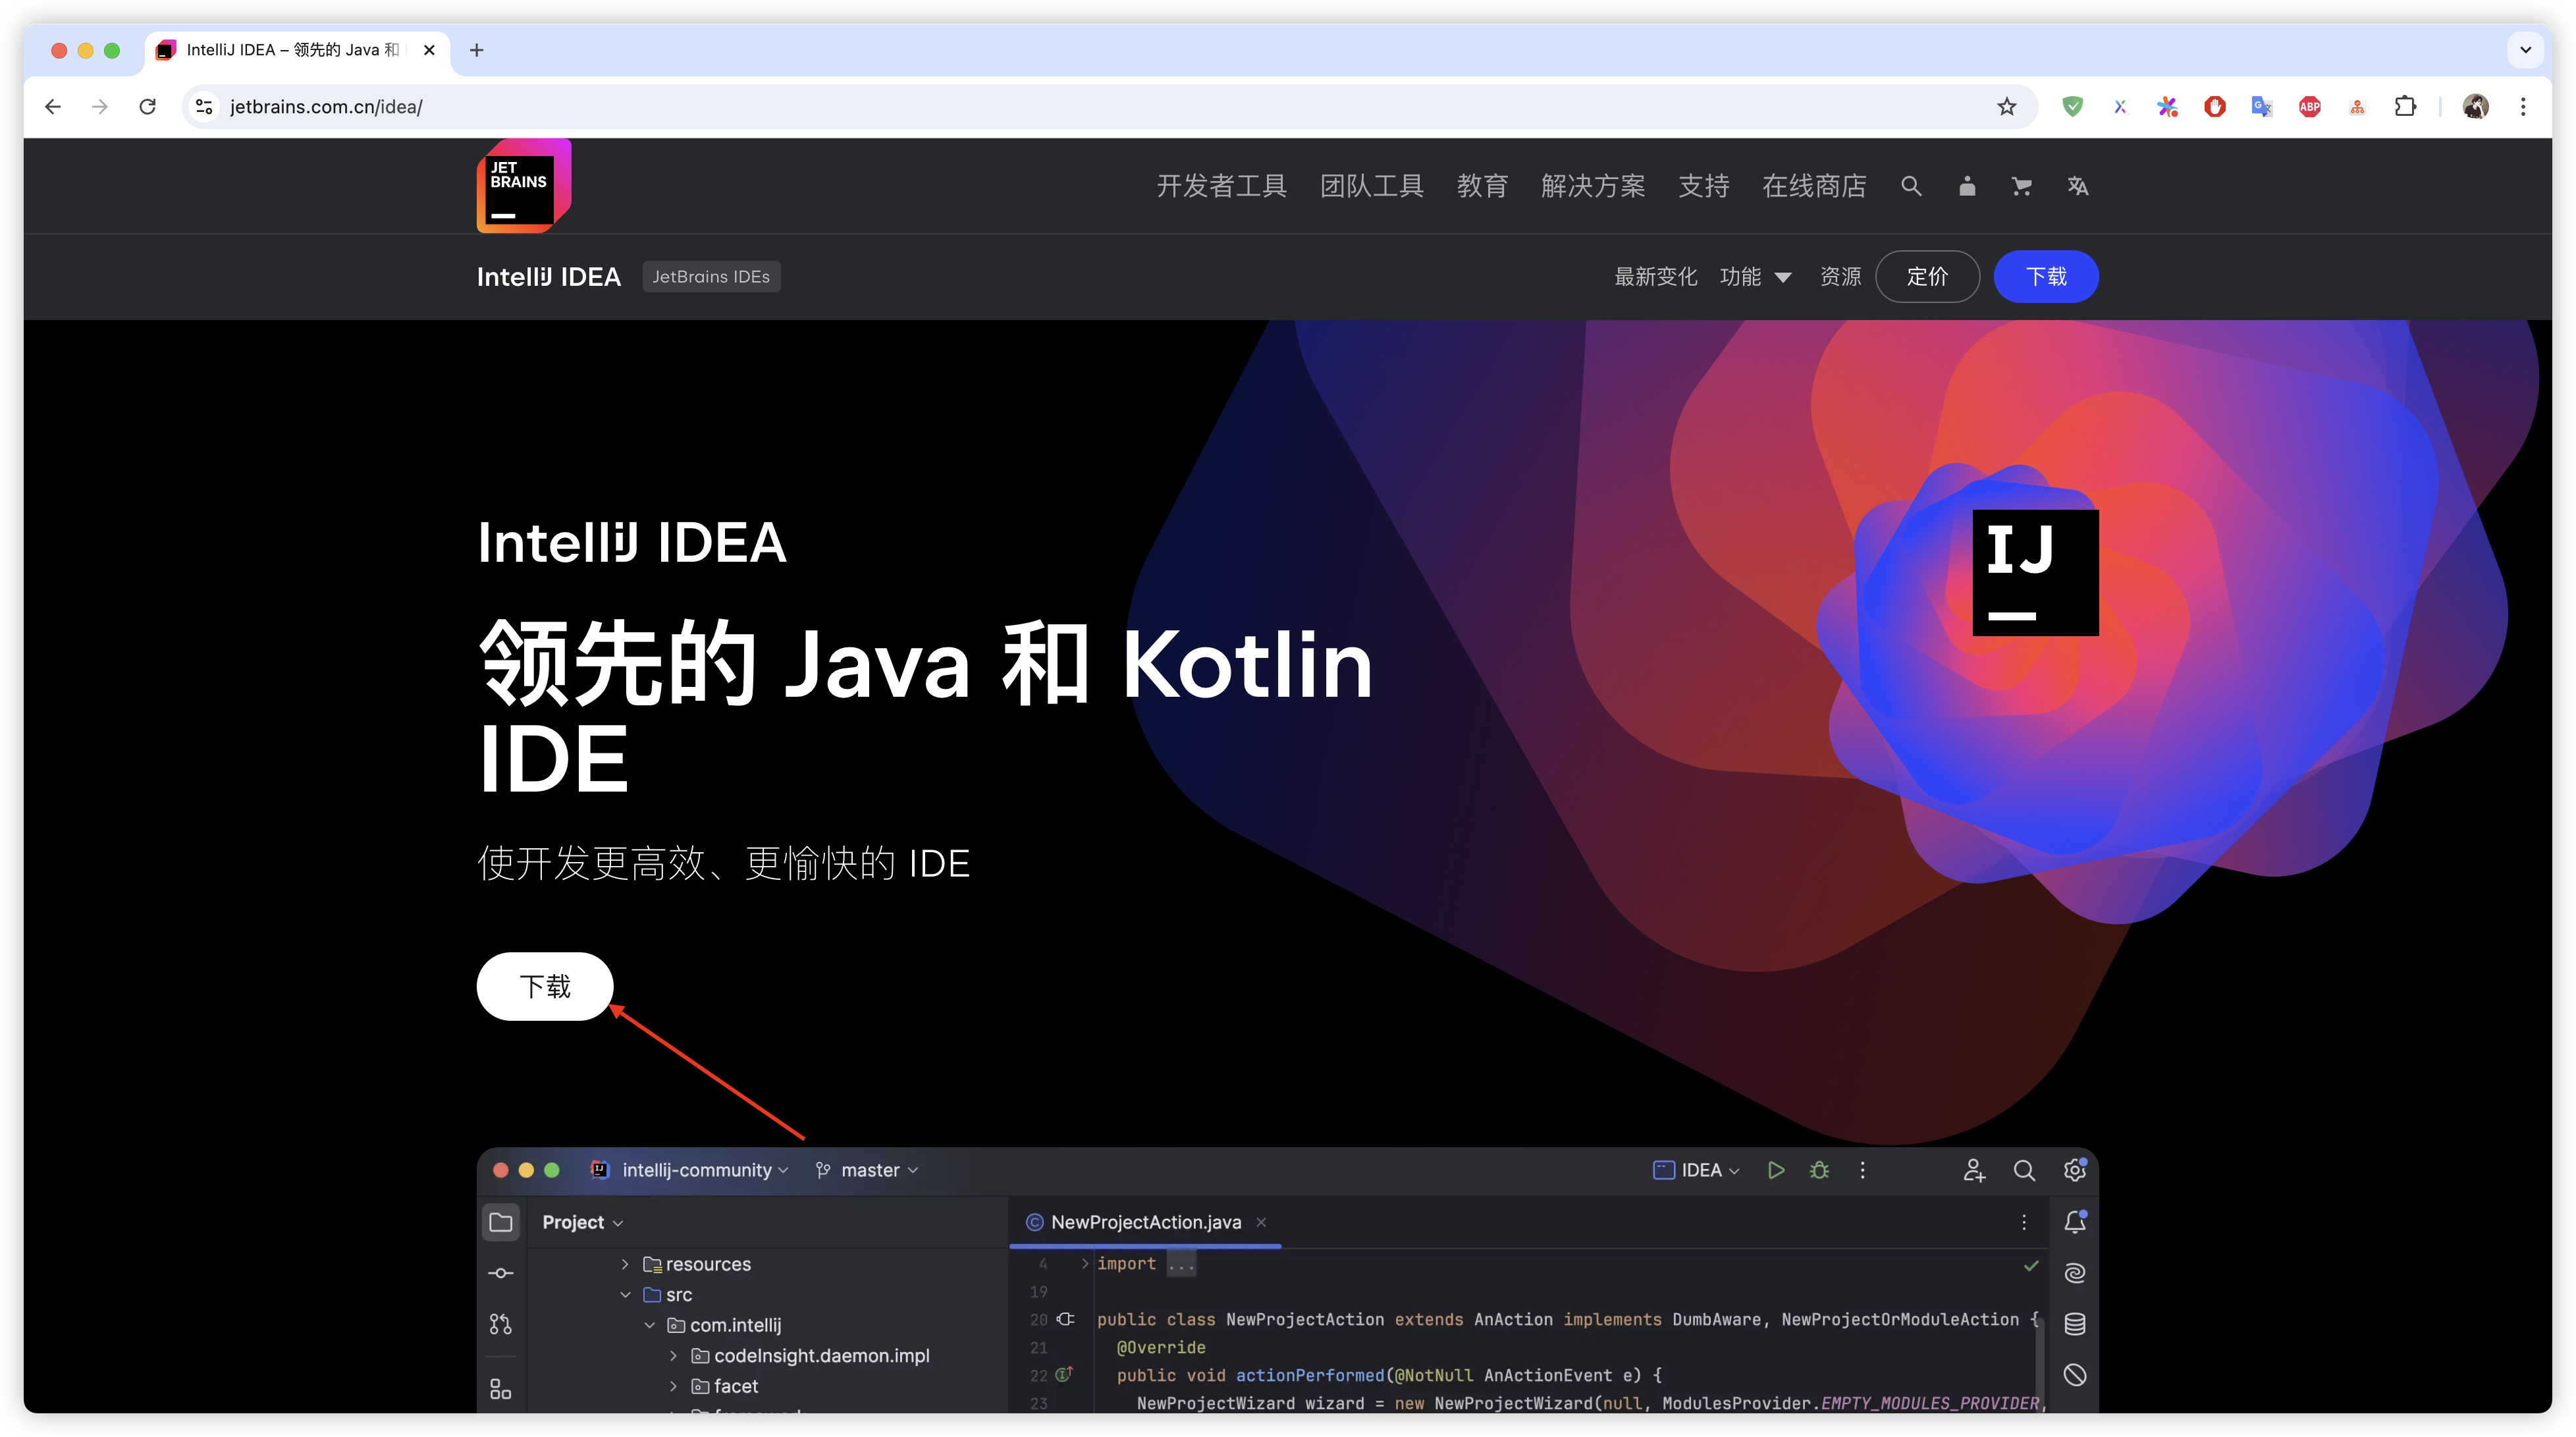2576x1437 pixels.
Task: Open the tab search chevron dropdown
Action: (x=2525, y=50)
